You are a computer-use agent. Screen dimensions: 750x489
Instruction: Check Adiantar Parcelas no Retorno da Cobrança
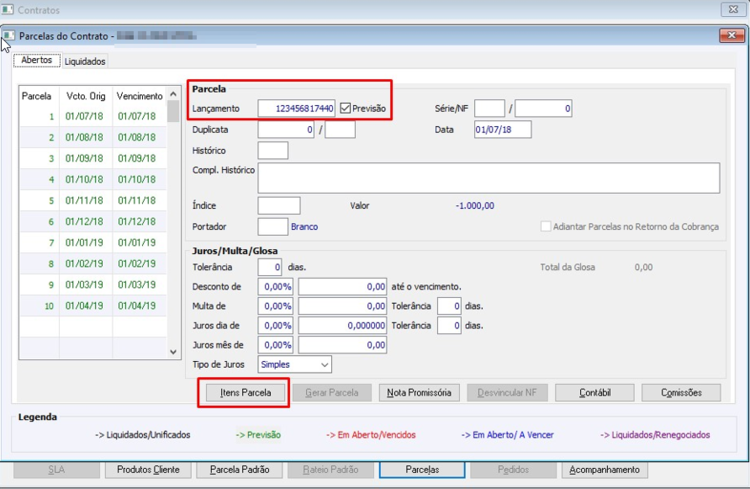point(546,226)
